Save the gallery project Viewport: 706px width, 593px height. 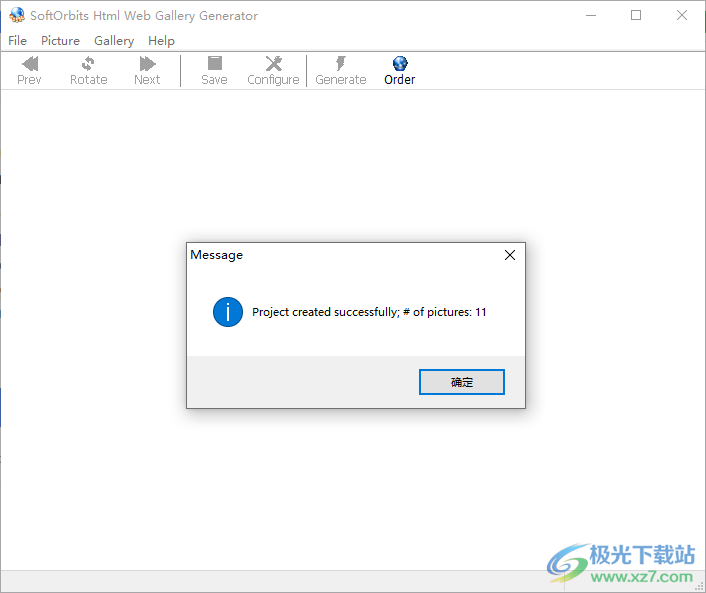[214, 70]
